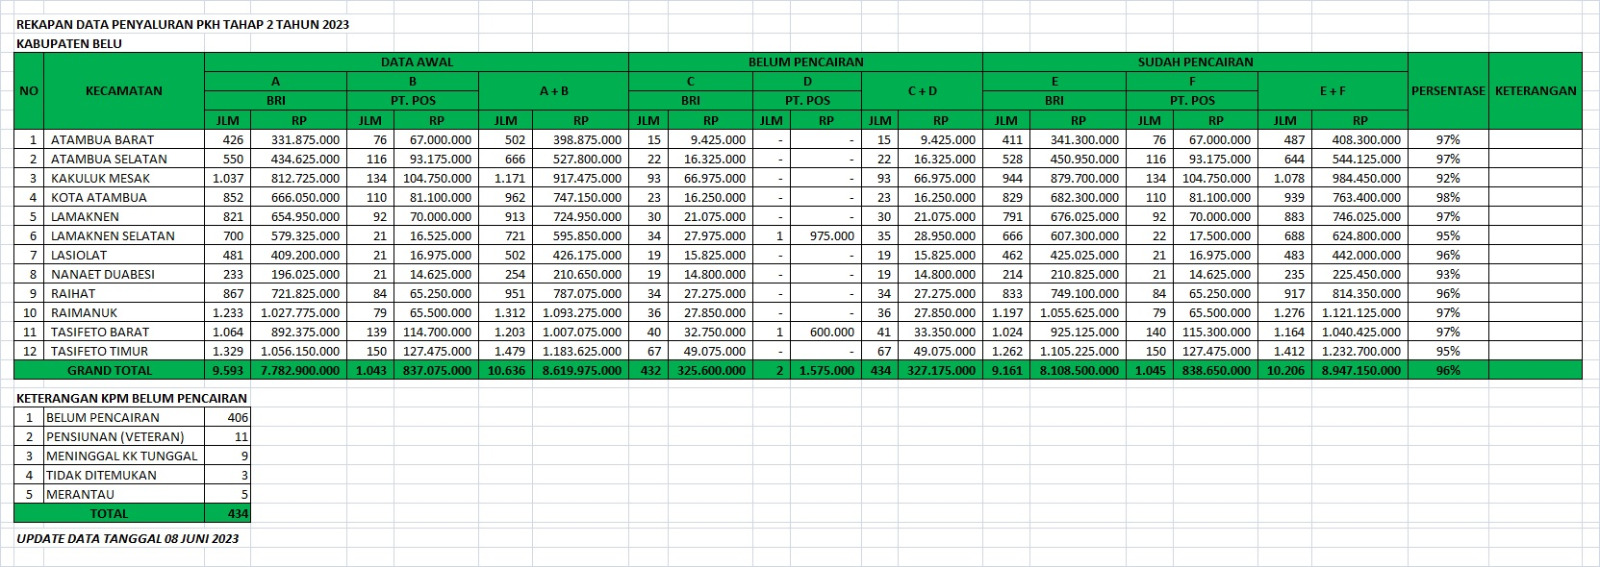Select the 92% percentage for KAKULUK MESAK
The height and width of the screenshot is (567, 1600).
(1448, 178)
